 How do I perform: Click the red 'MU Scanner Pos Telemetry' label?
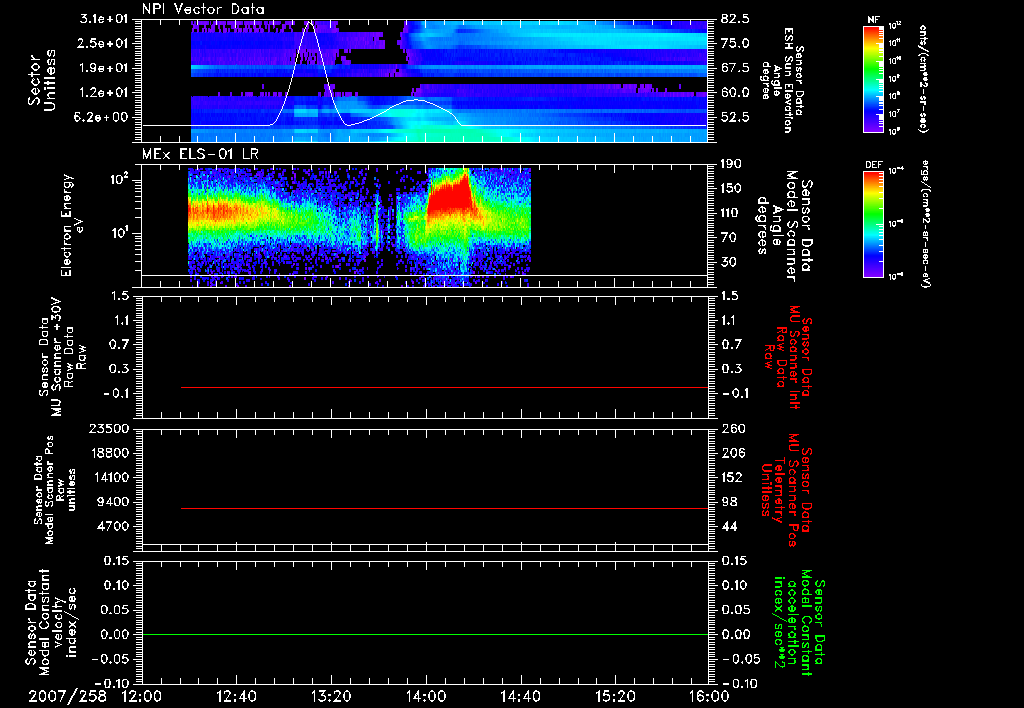pyautogui.click(x=786, y=490)
